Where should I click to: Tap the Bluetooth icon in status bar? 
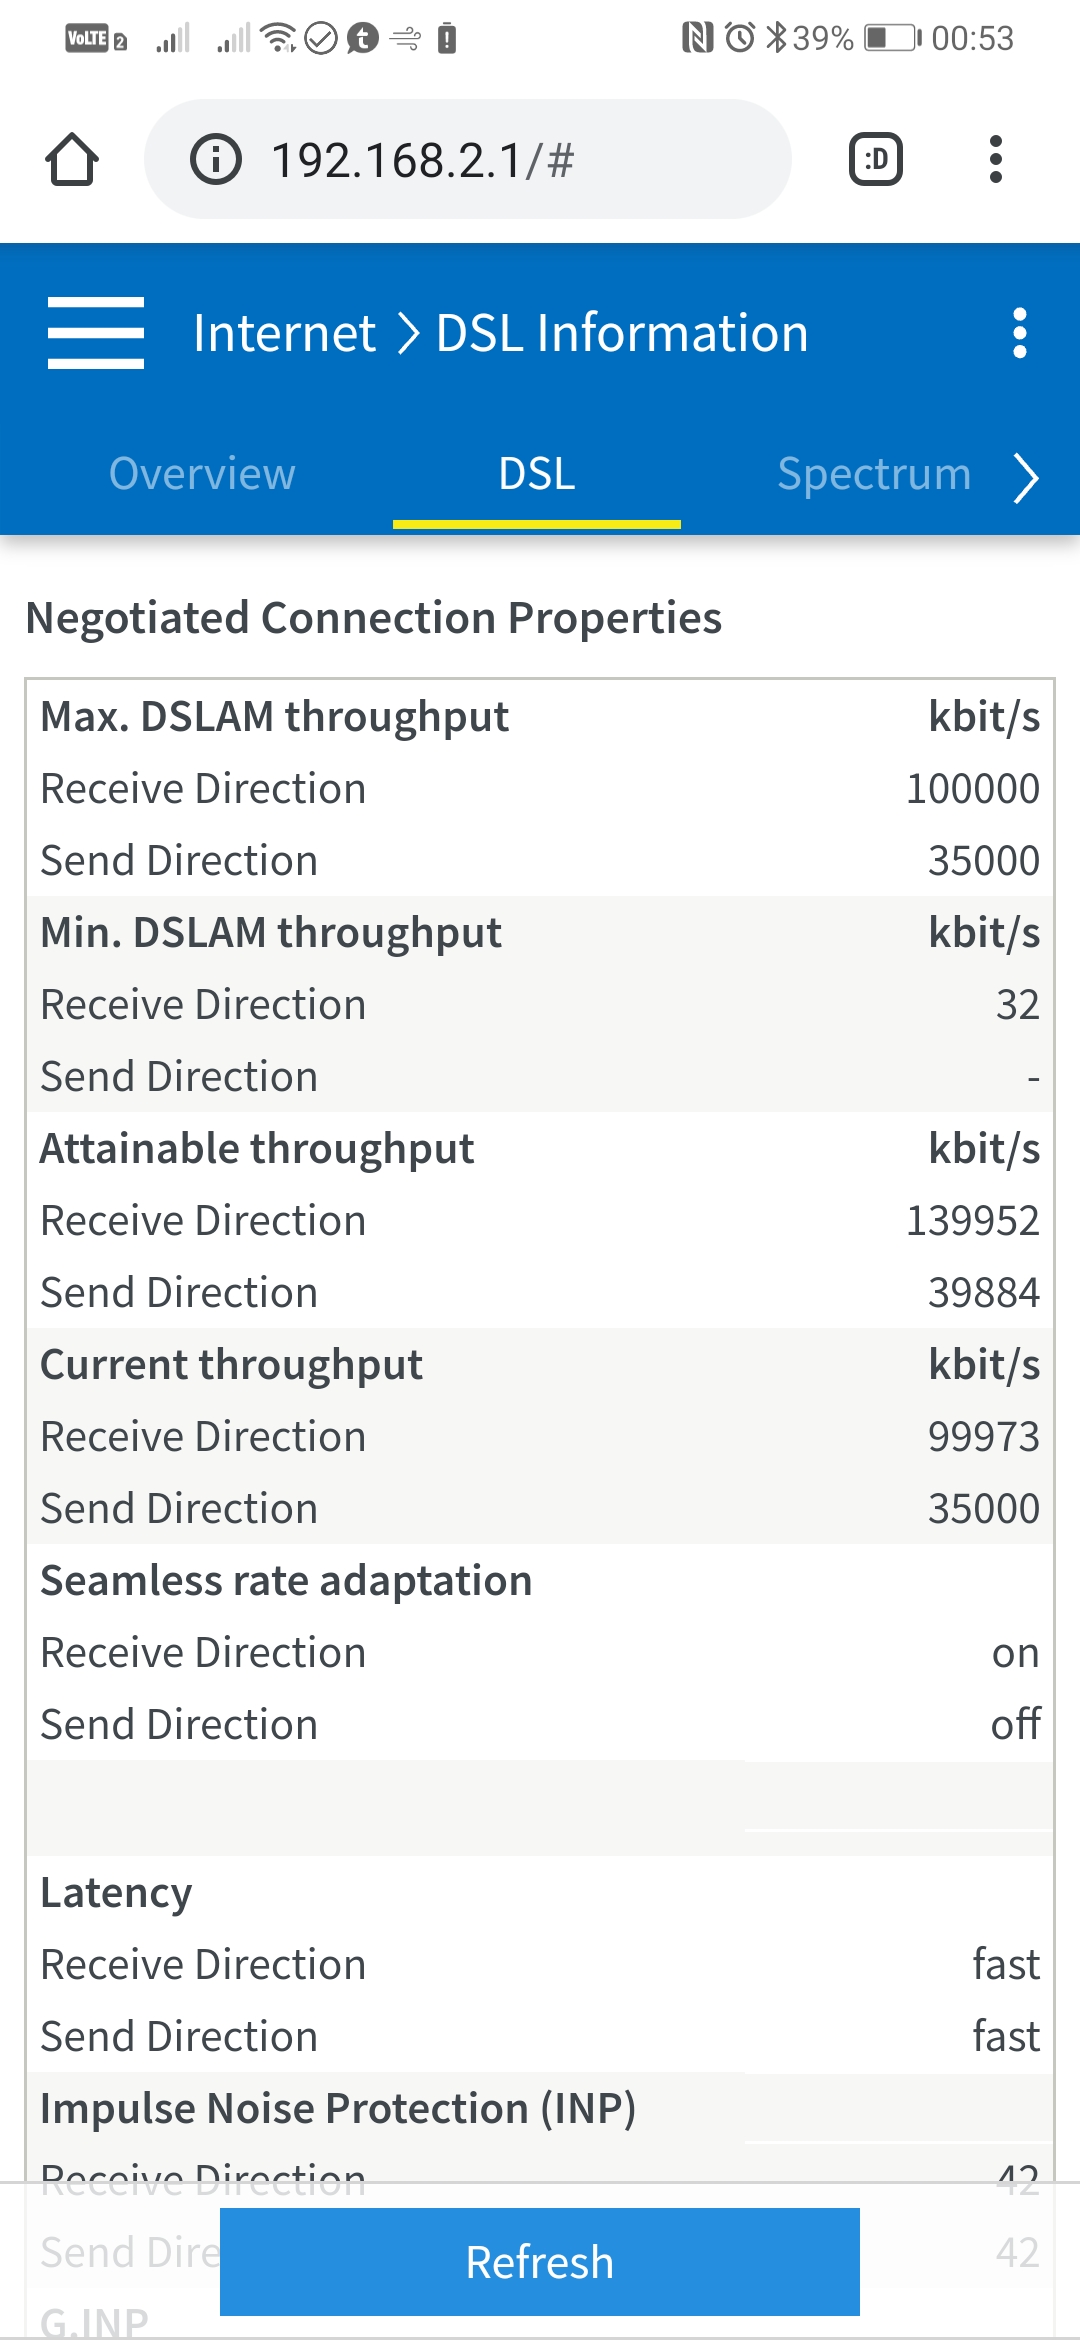(776, 38)
